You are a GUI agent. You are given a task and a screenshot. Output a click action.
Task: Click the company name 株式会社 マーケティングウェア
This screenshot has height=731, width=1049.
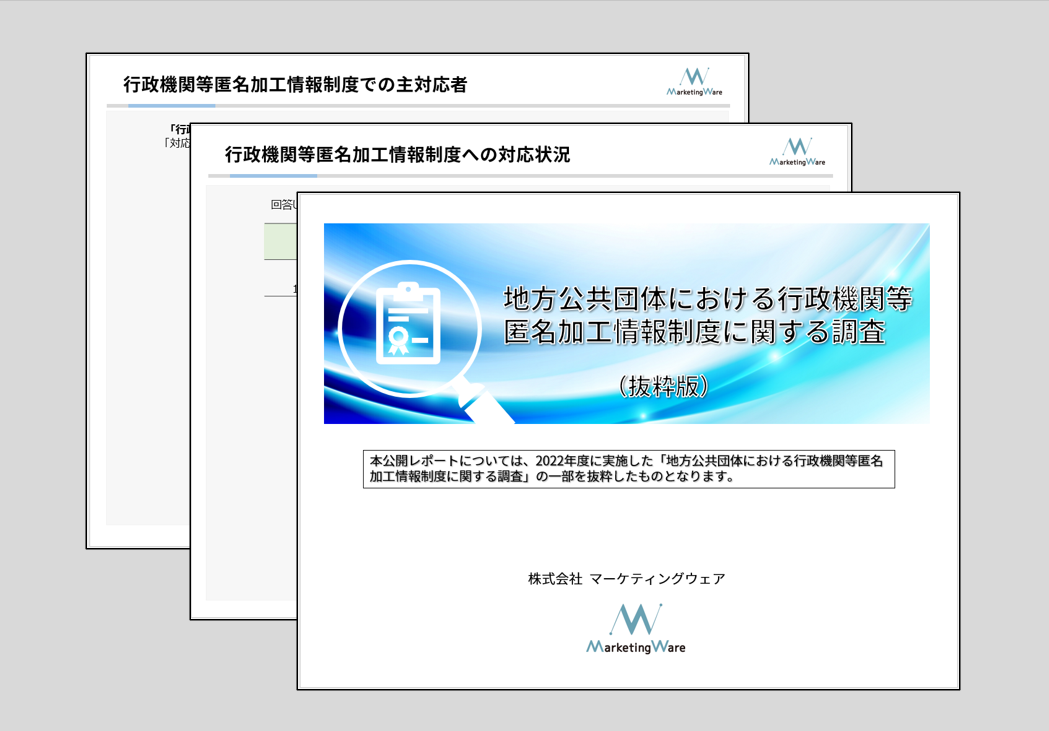pyautogui.click(x=627, y=579)
